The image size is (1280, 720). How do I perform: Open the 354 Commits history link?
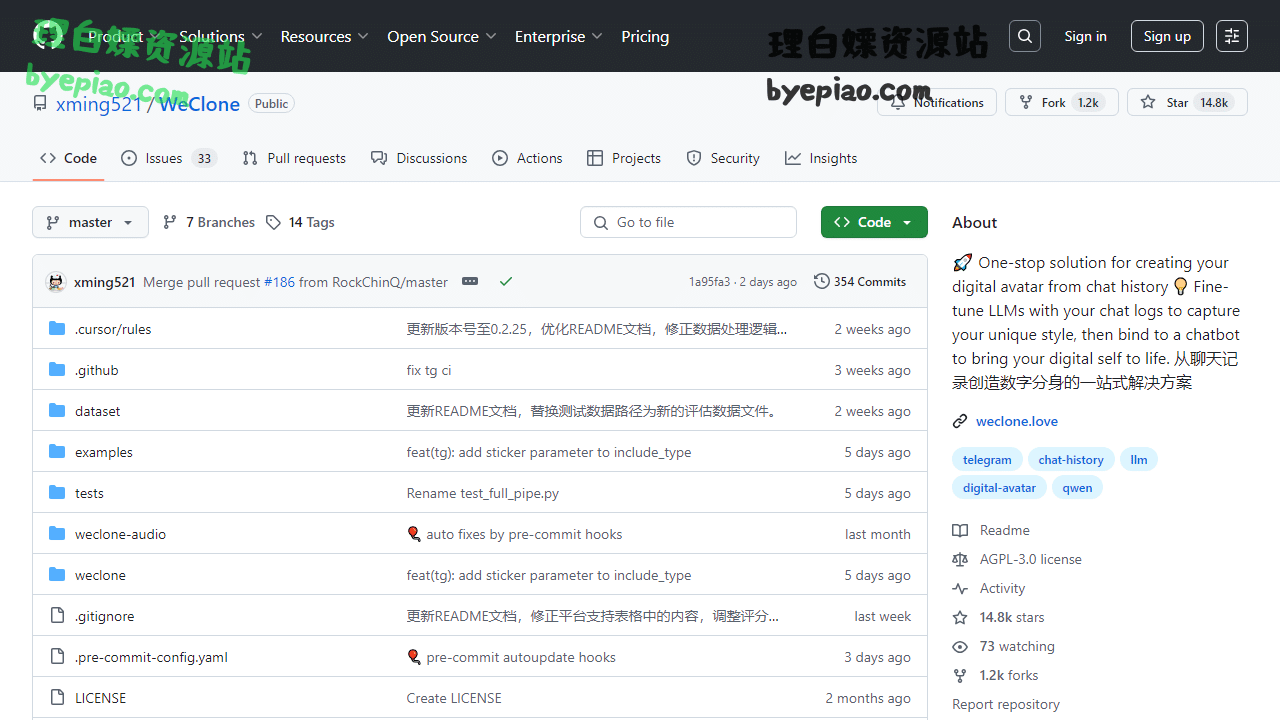(860, 282)
